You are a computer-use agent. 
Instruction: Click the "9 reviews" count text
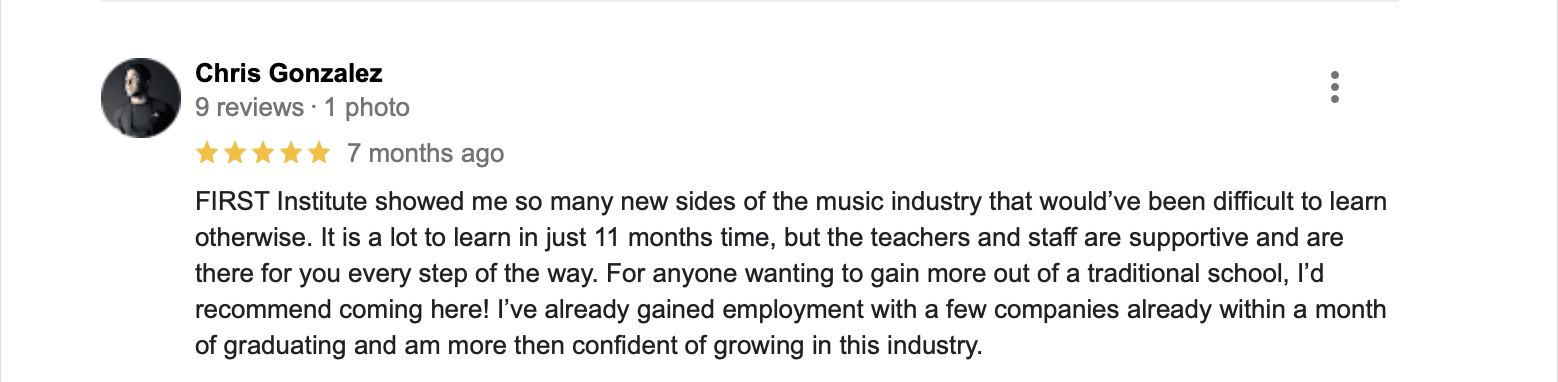pyautogui.click(x=249, y=107)
